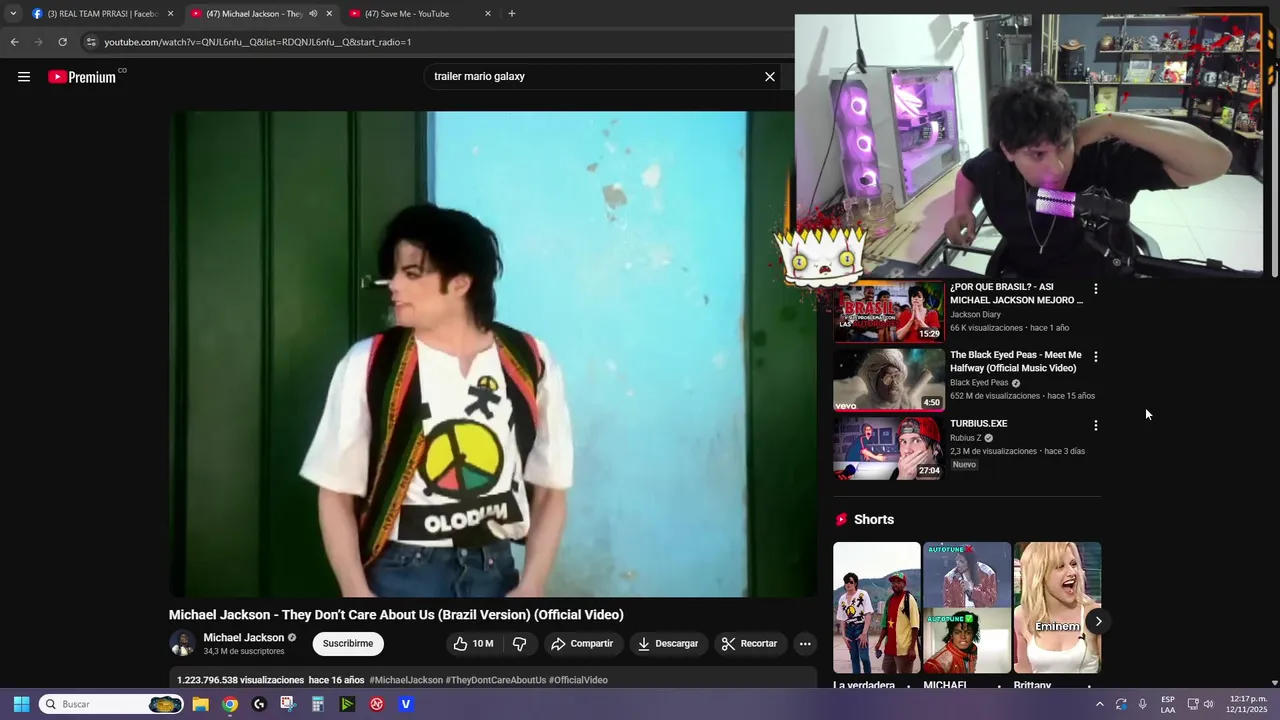Open the green play-arrow taskbar app
The image size is (1280, 720).
tap(347, 704)
